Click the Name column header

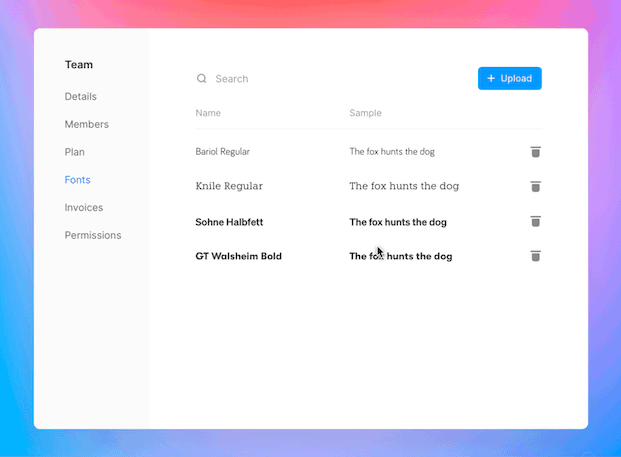click(208, 113)
